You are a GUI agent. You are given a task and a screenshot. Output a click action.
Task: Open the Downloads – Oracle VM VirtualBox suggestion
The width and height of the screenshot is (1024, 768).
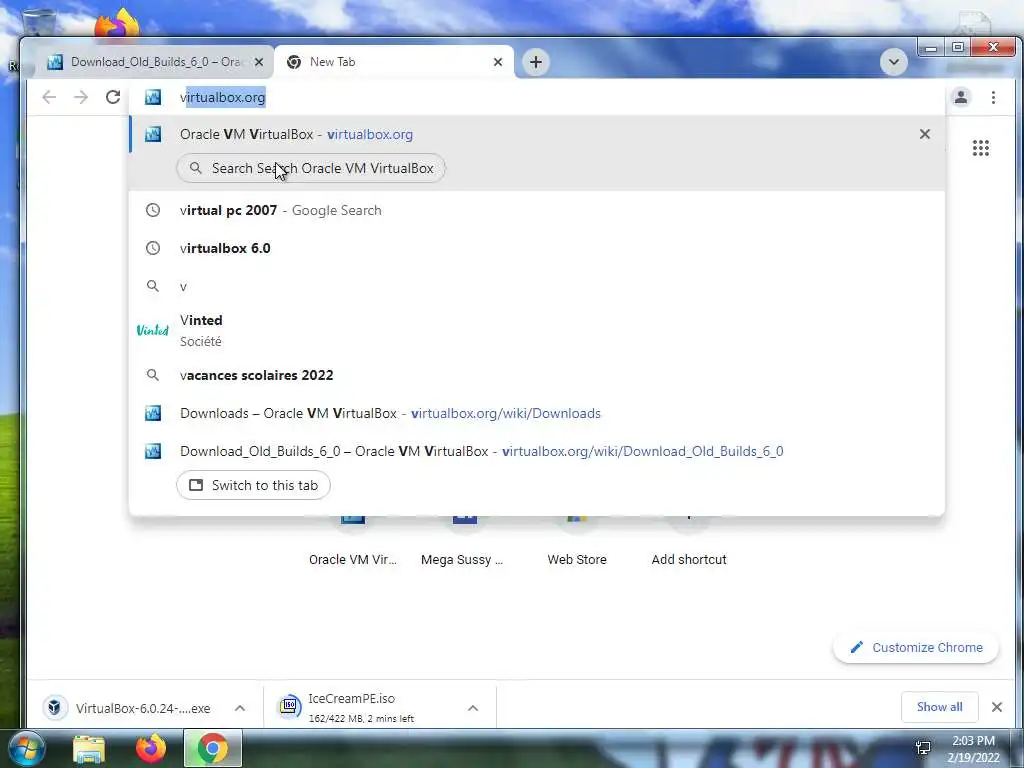click(x=537, y=413)
